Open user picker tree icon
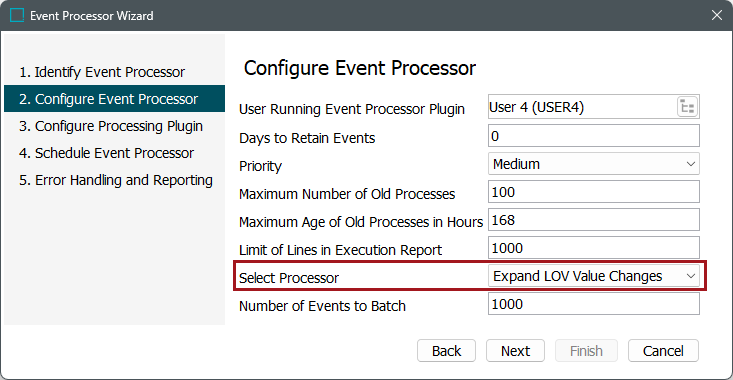Image resolution: width=733 pixels, height=380 pixels. [x=687, y=107]
